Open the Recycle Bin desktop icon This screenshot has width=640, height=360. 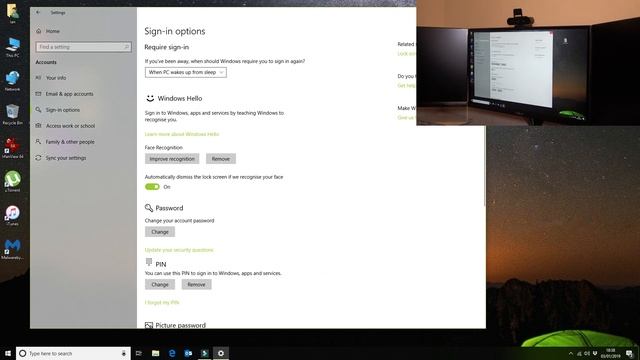tap(13, 114)
